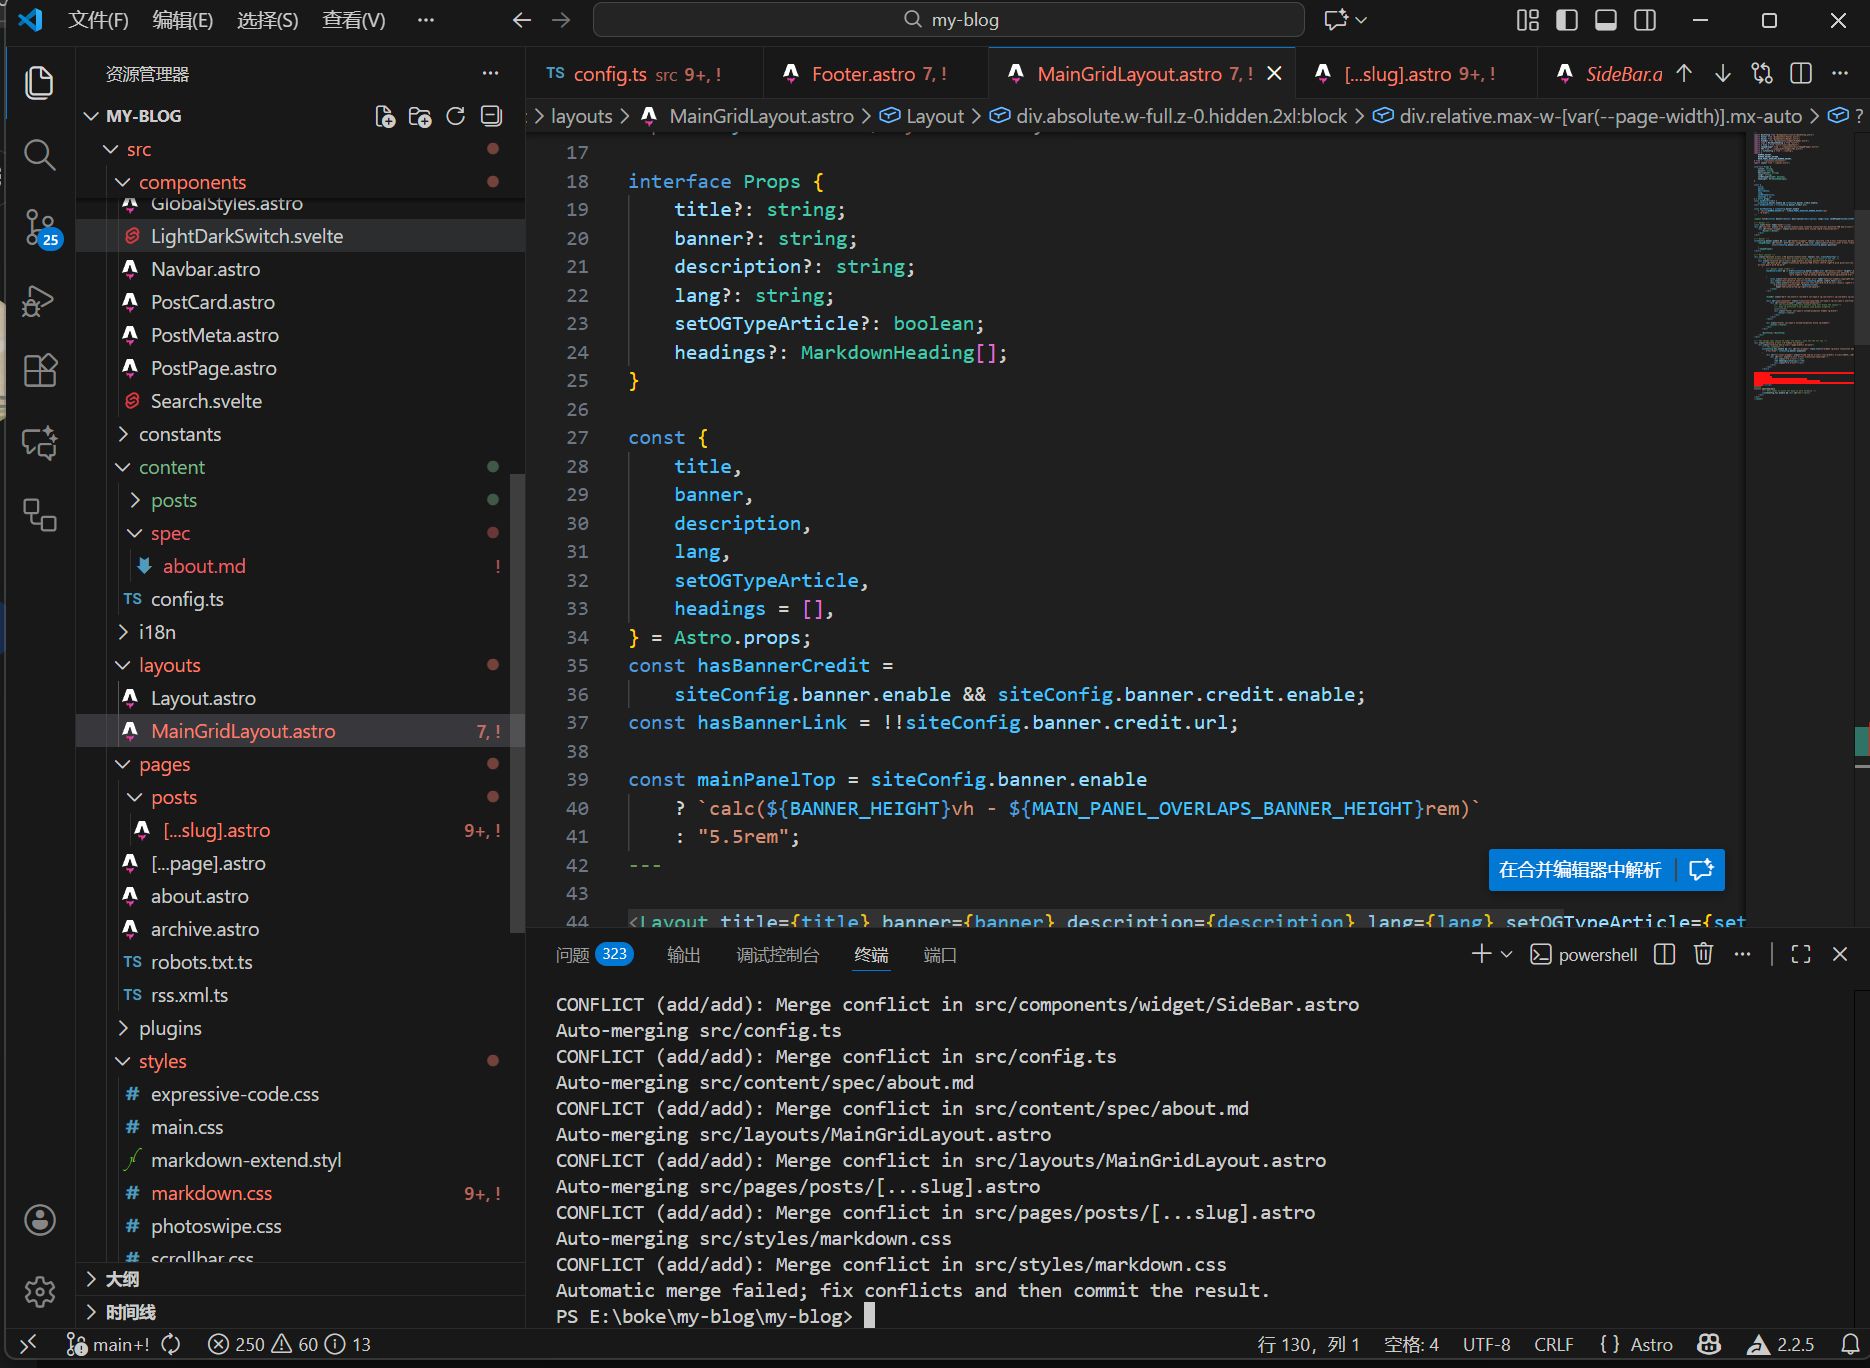Click 在合并编辑器中解析 button
This screenshot has width=1870, height=1368.
tap(1580, 870)
